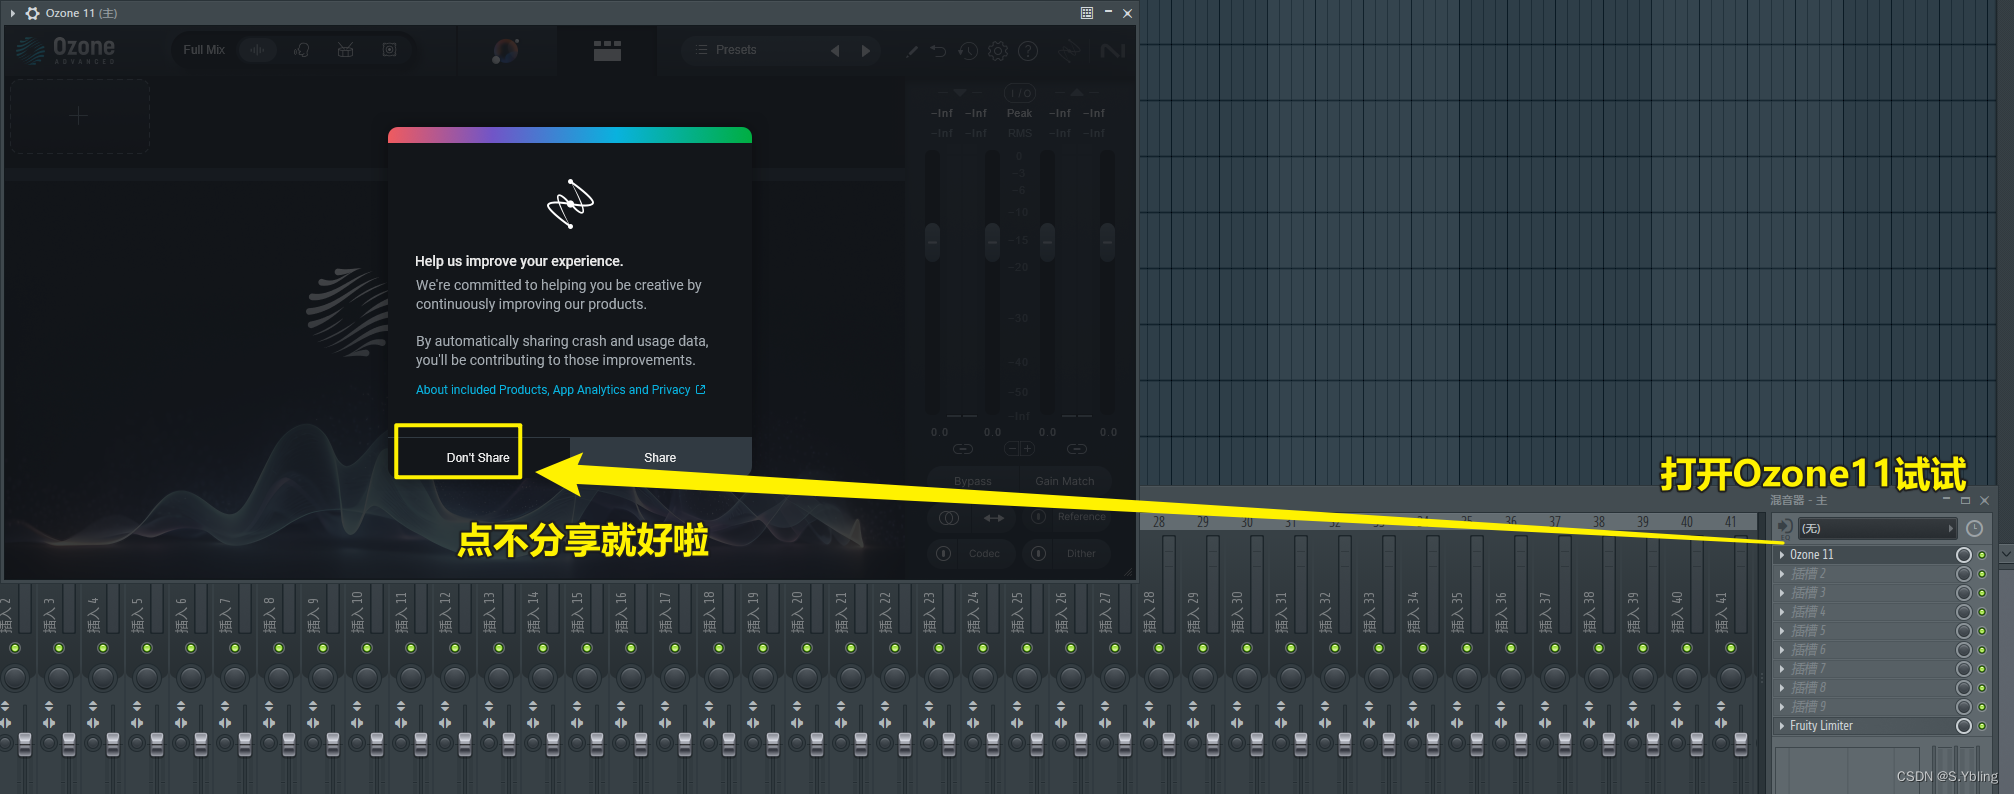
Task: Toggle the Fruity Limiter slot enable light
Action: coord(1982,726)
